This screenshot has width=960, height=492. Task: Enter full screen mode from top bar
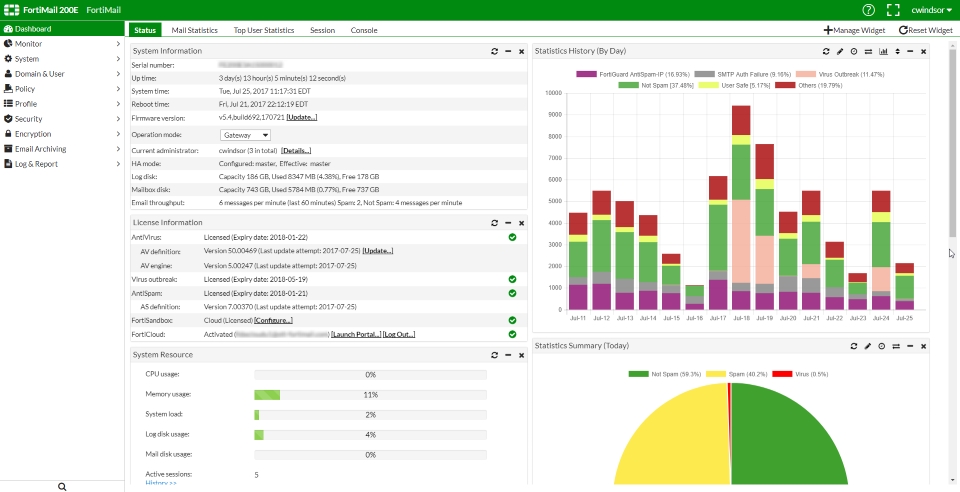click(x=893, y=9)
